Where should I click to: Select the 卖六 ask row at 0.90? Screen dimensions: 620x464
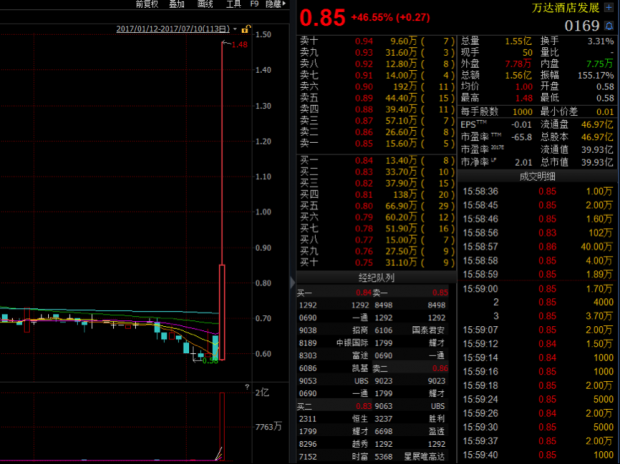376,87
